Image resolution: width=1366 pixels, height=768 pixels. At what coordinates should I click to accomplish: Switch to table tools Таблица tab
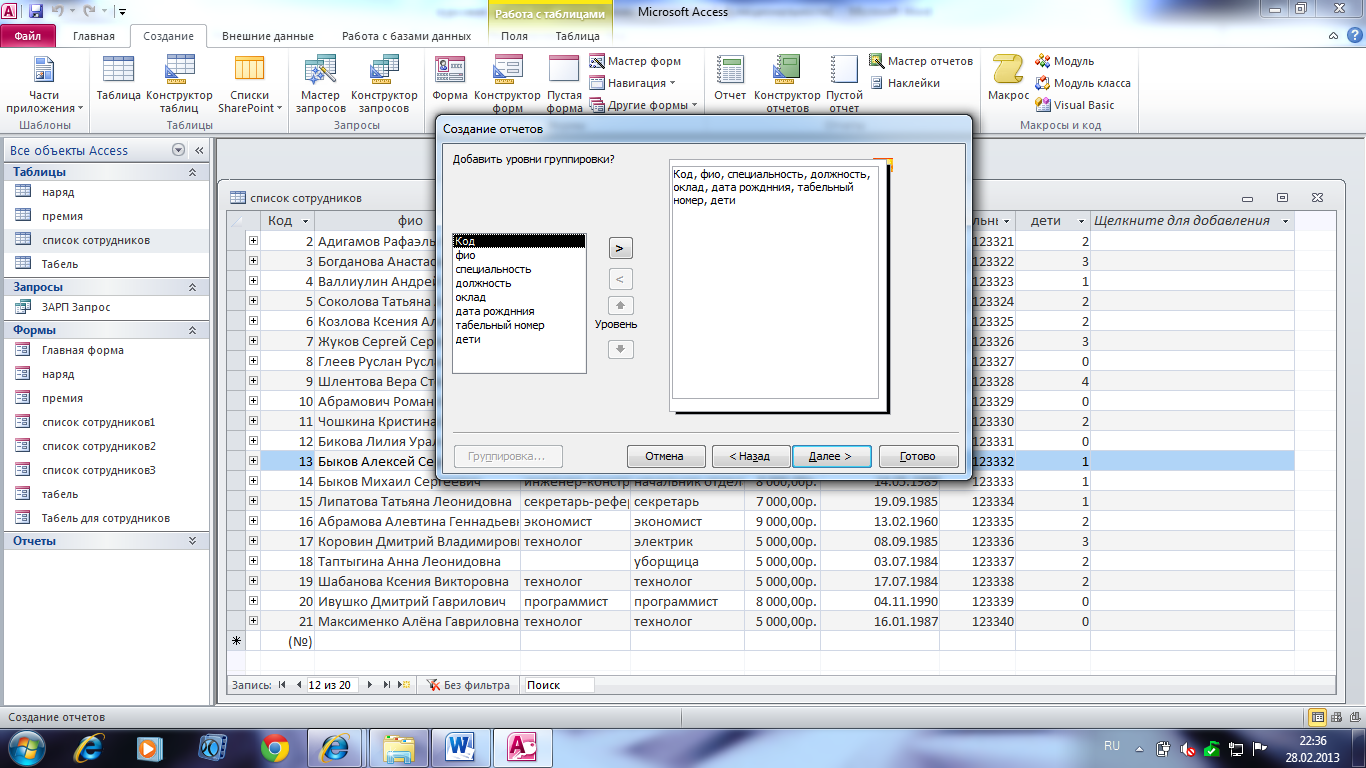(x=578, y=36)
